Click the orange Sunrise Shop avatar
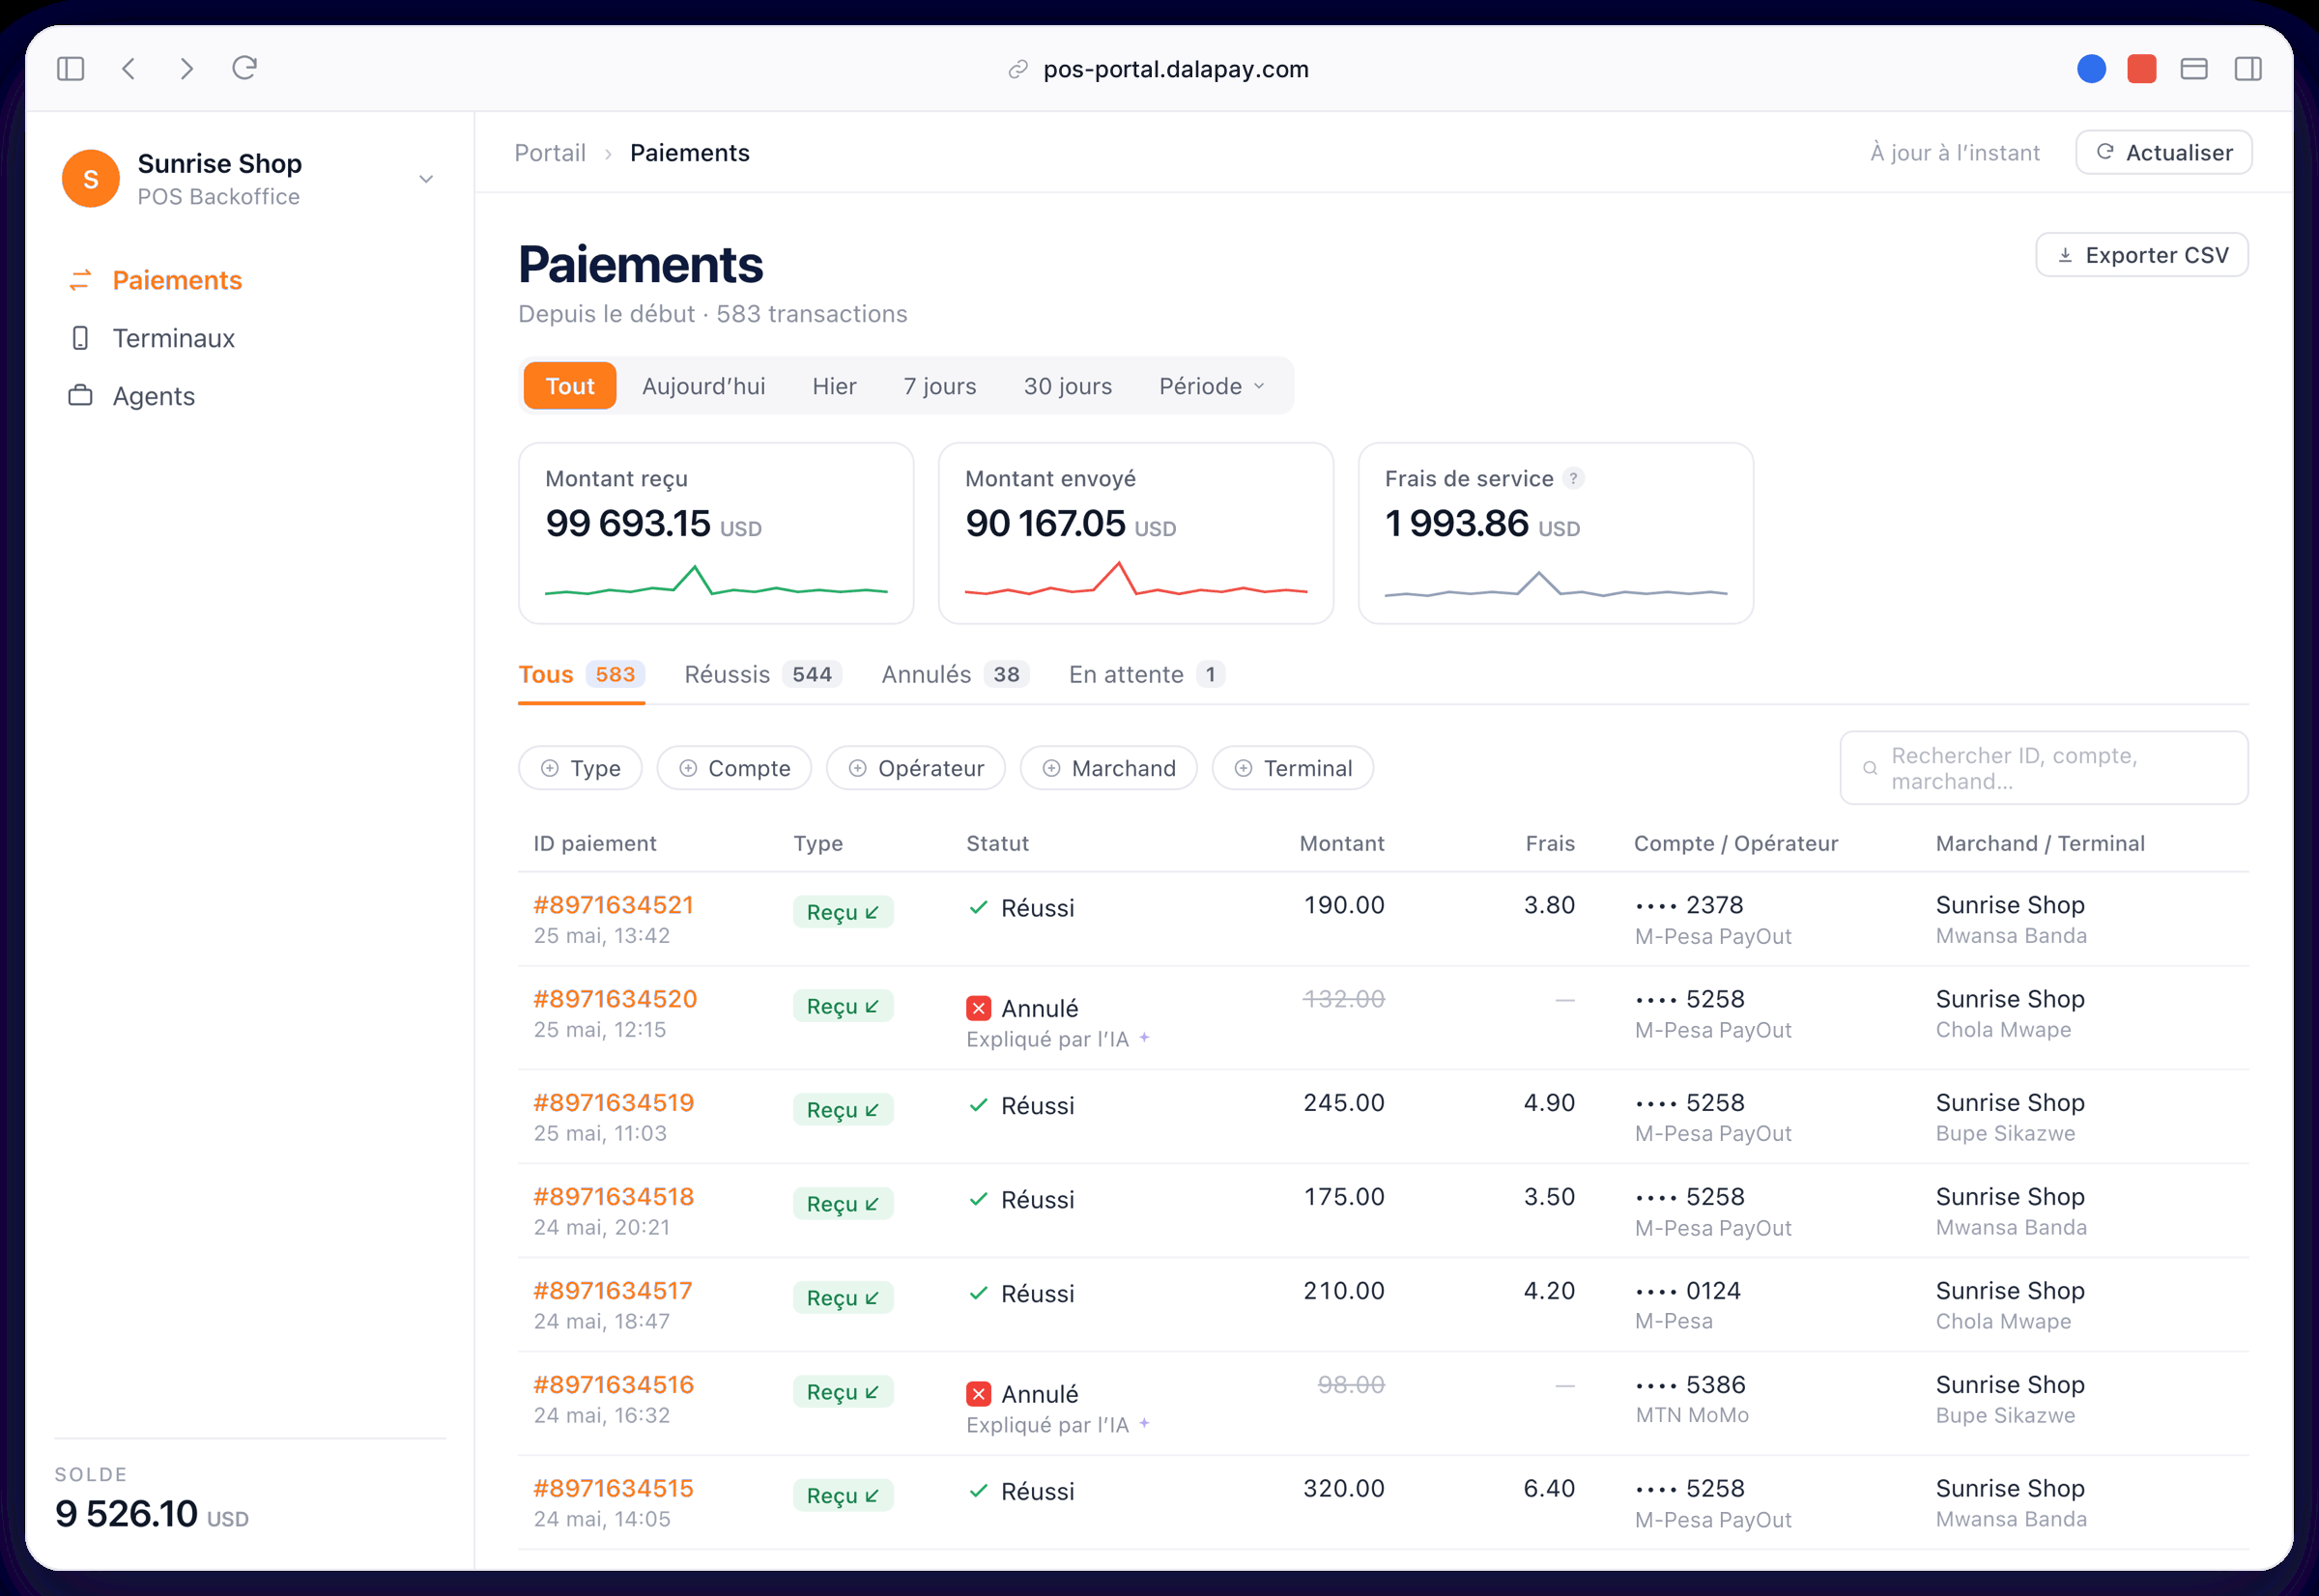This screenshot has height=1596, width=2319. pyautogui.click(x=91, y=179)
